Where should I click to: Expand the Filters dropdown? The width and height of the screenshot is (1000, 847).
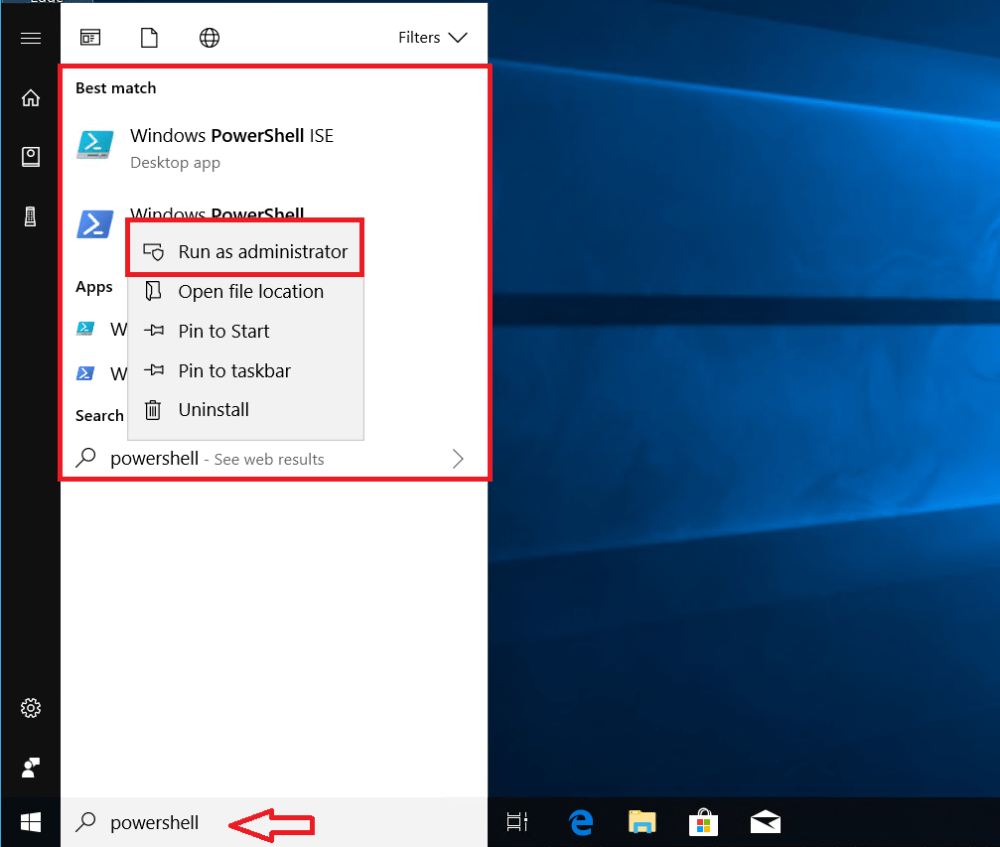coord(432,38)
